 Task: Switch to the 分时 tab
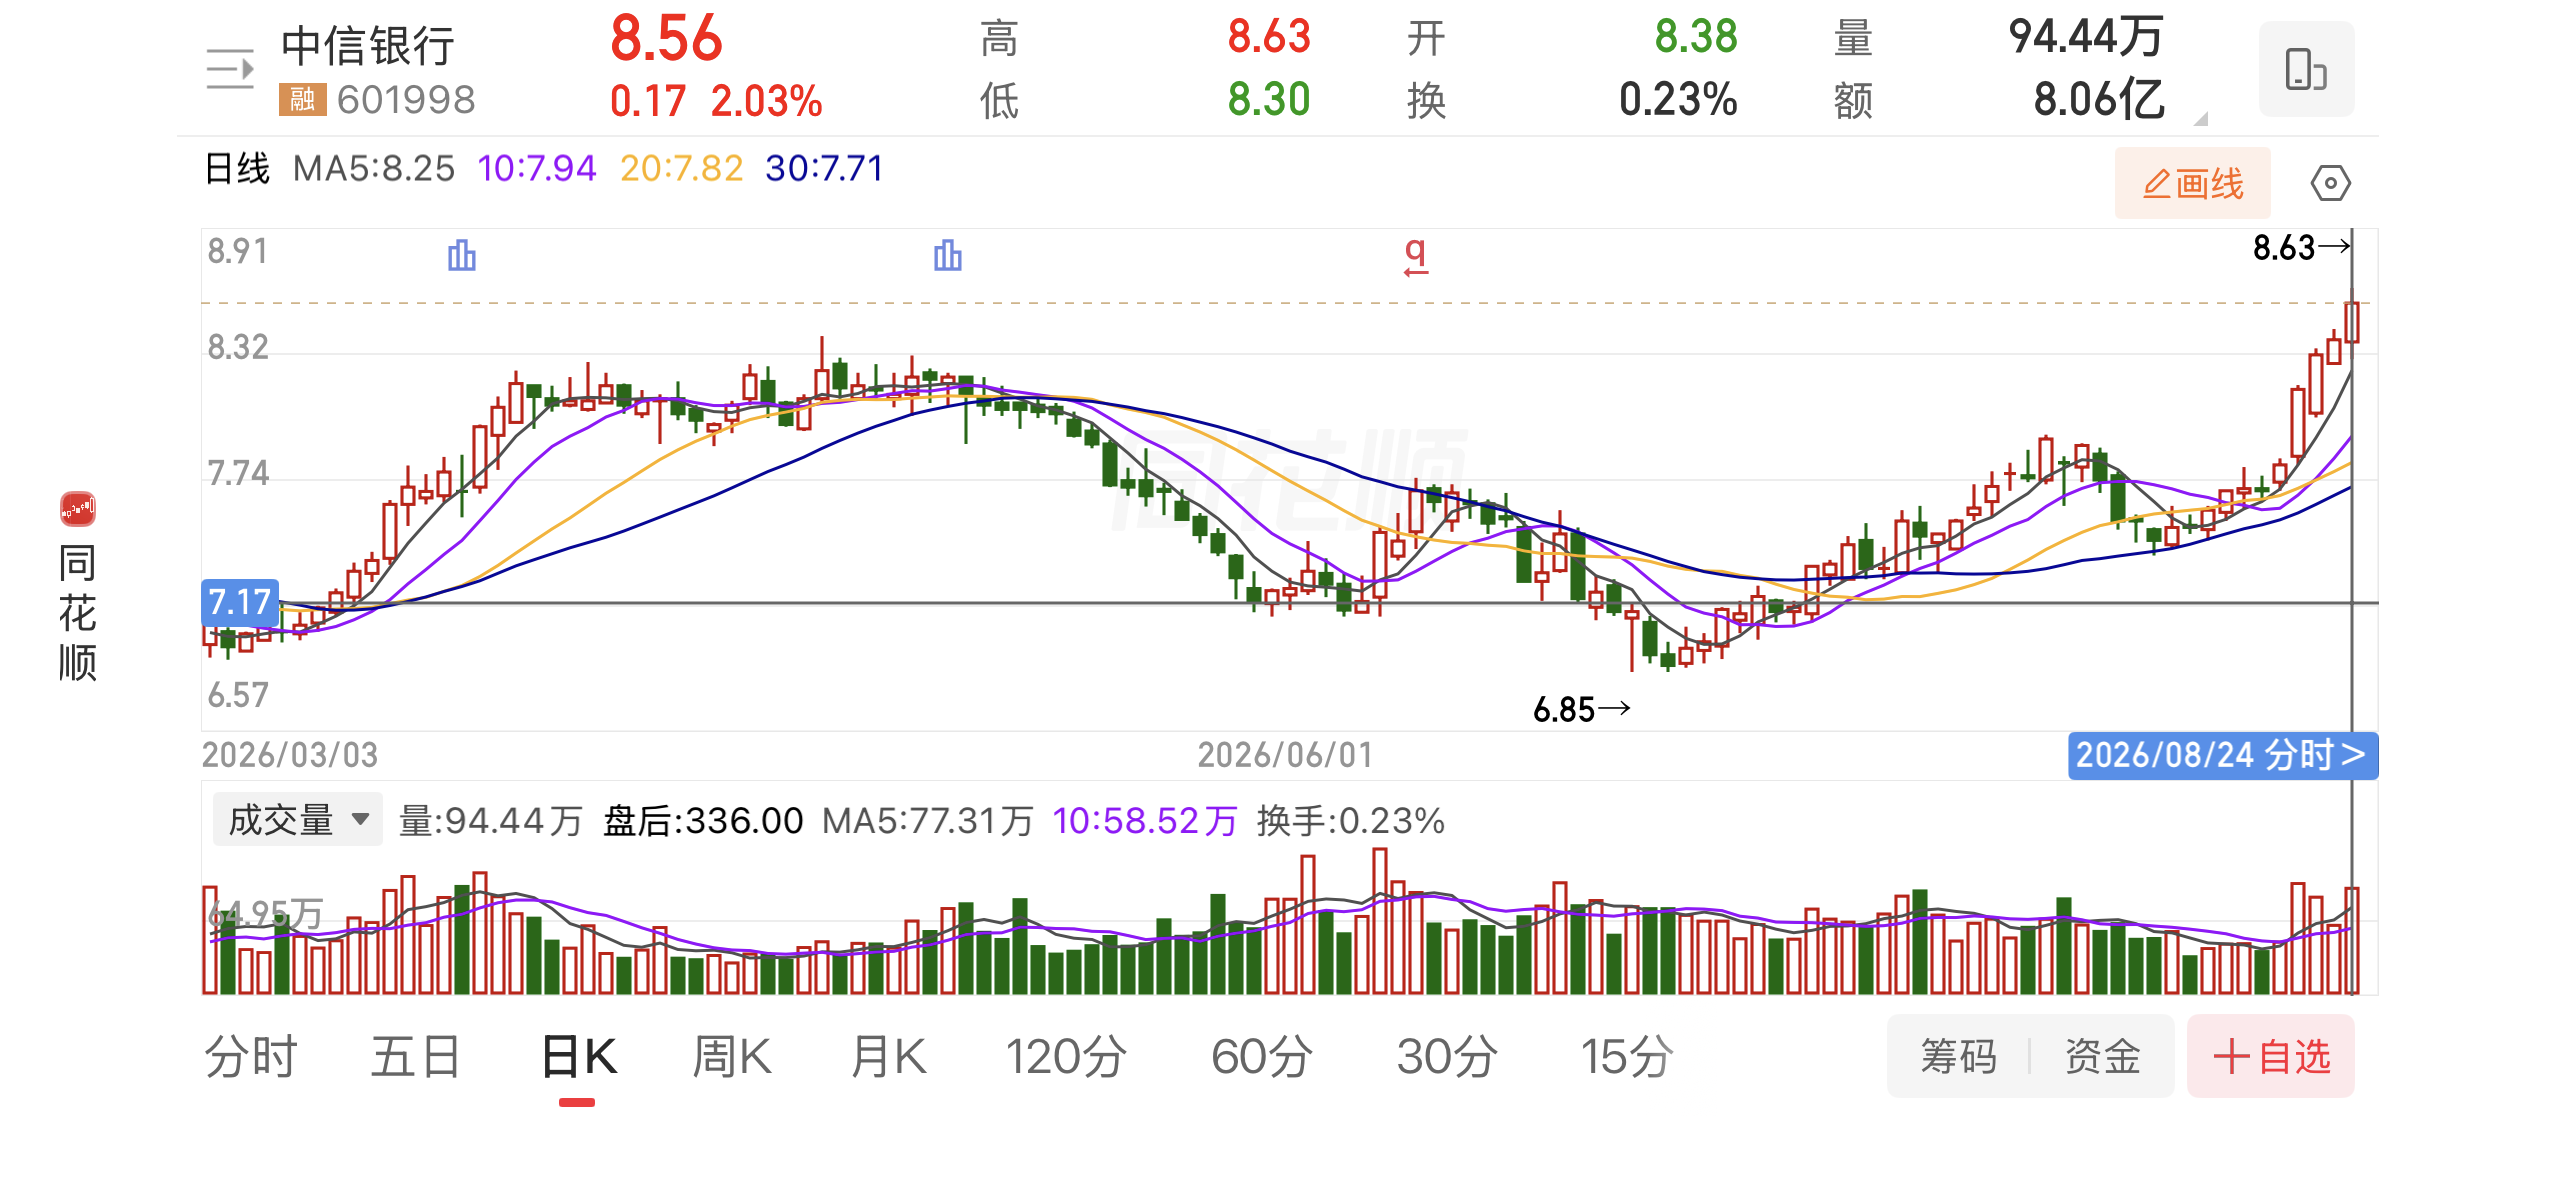coord(251,1057)
